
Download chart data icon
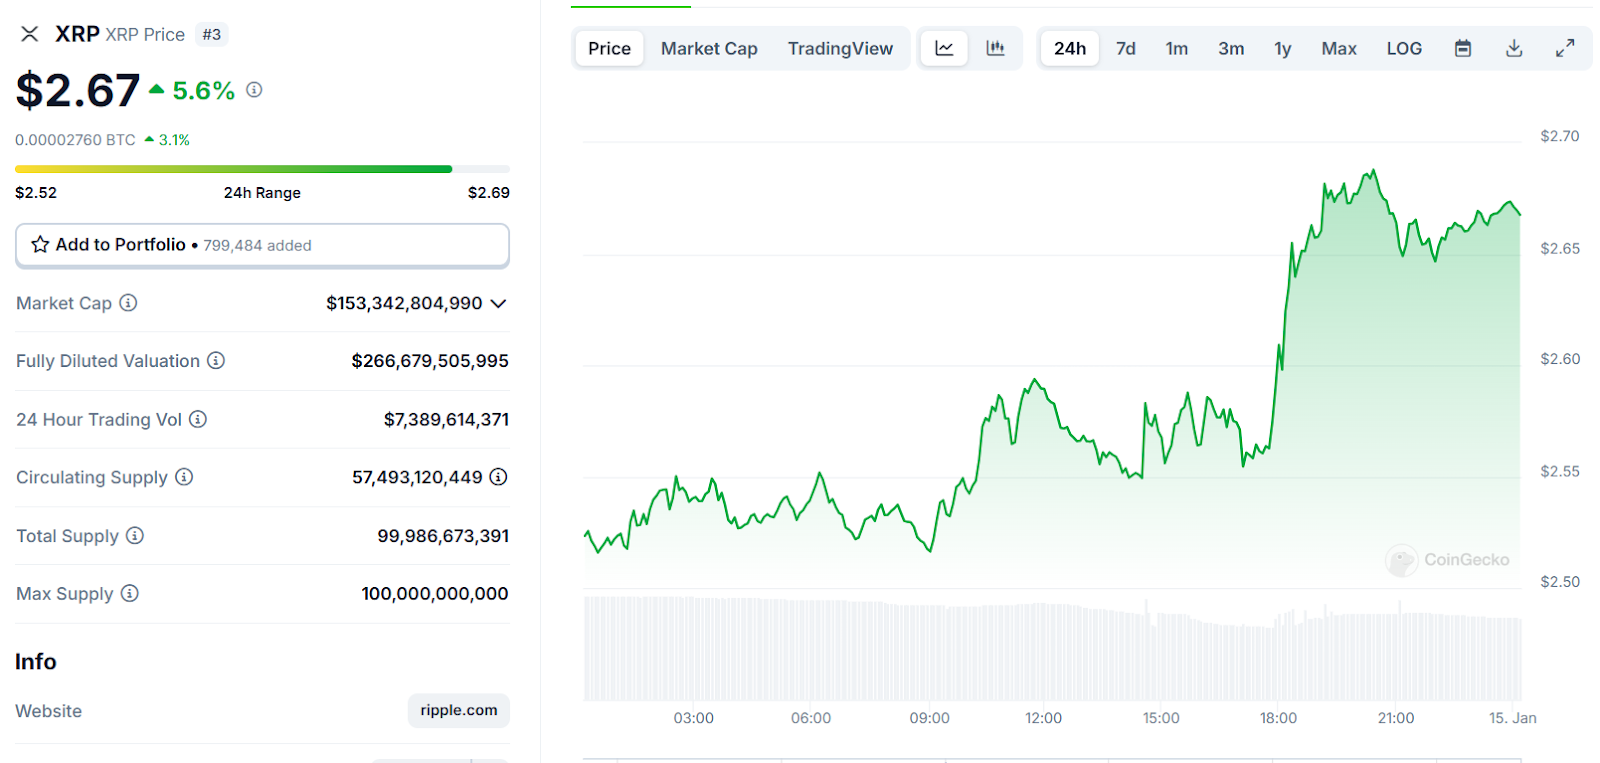(x=1514, y=48)
